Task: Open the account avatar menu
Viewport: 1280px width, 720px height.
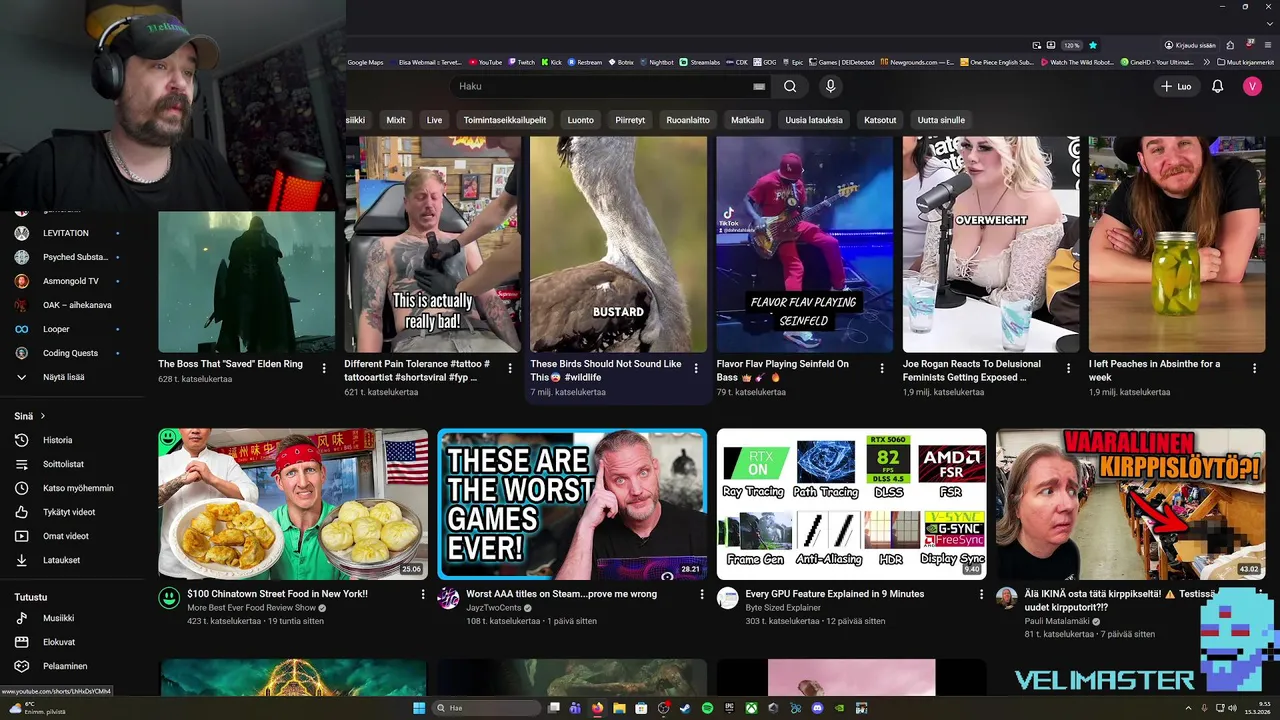Action: (1252, 87)
